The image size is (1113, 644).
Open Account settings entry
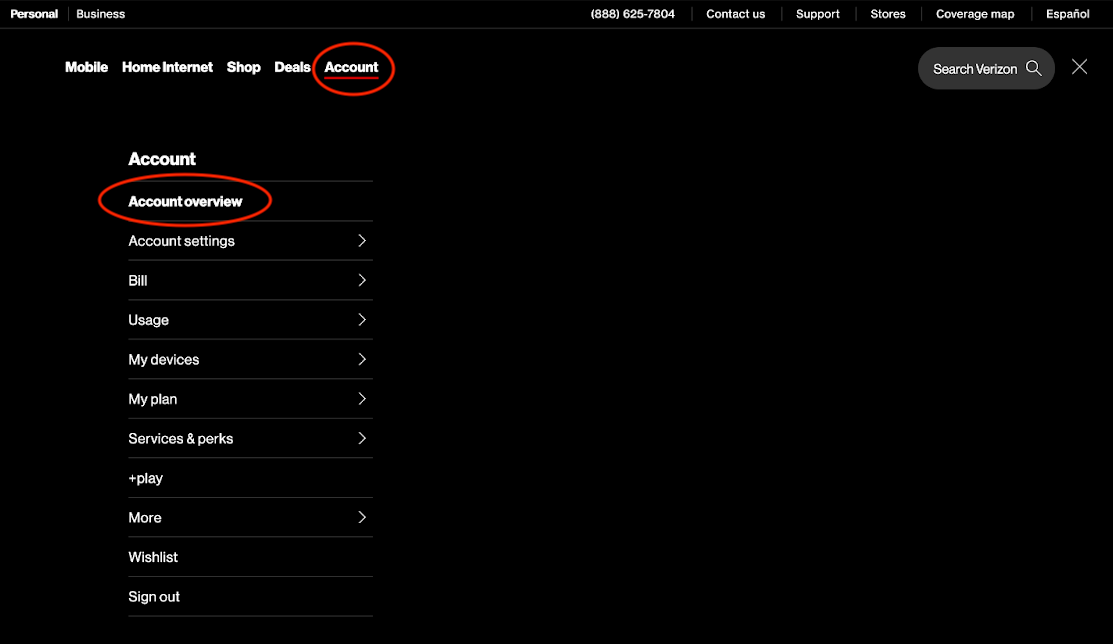(x=251, y=241)
